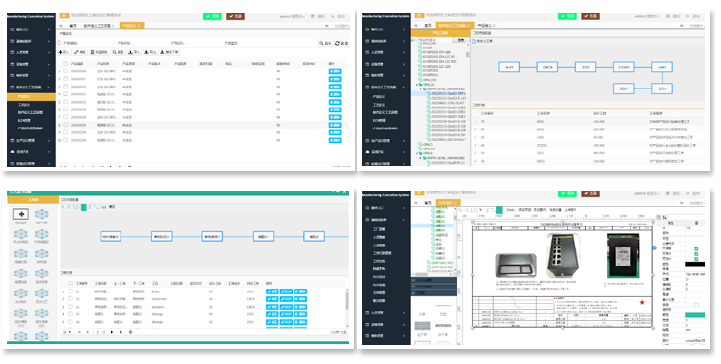Image resolution: width=721 pixels, height=364 pixels.
Task: Tick the select-all checkbox in product table header
Action: click(65, 64)
